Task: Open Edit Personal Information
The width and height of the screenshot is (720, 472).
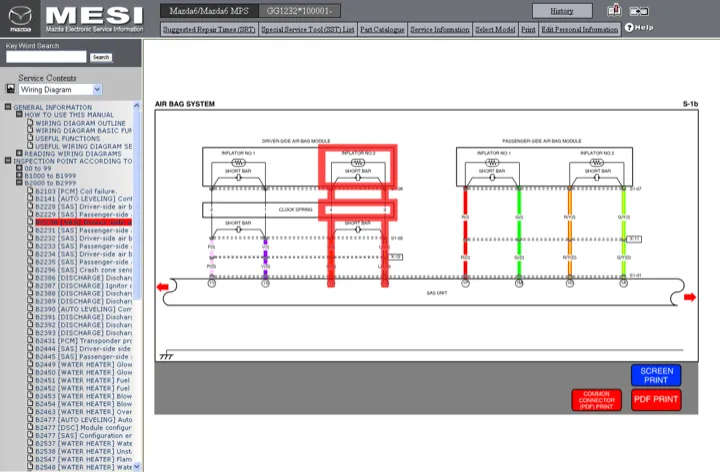Action: tap(579, 29)
